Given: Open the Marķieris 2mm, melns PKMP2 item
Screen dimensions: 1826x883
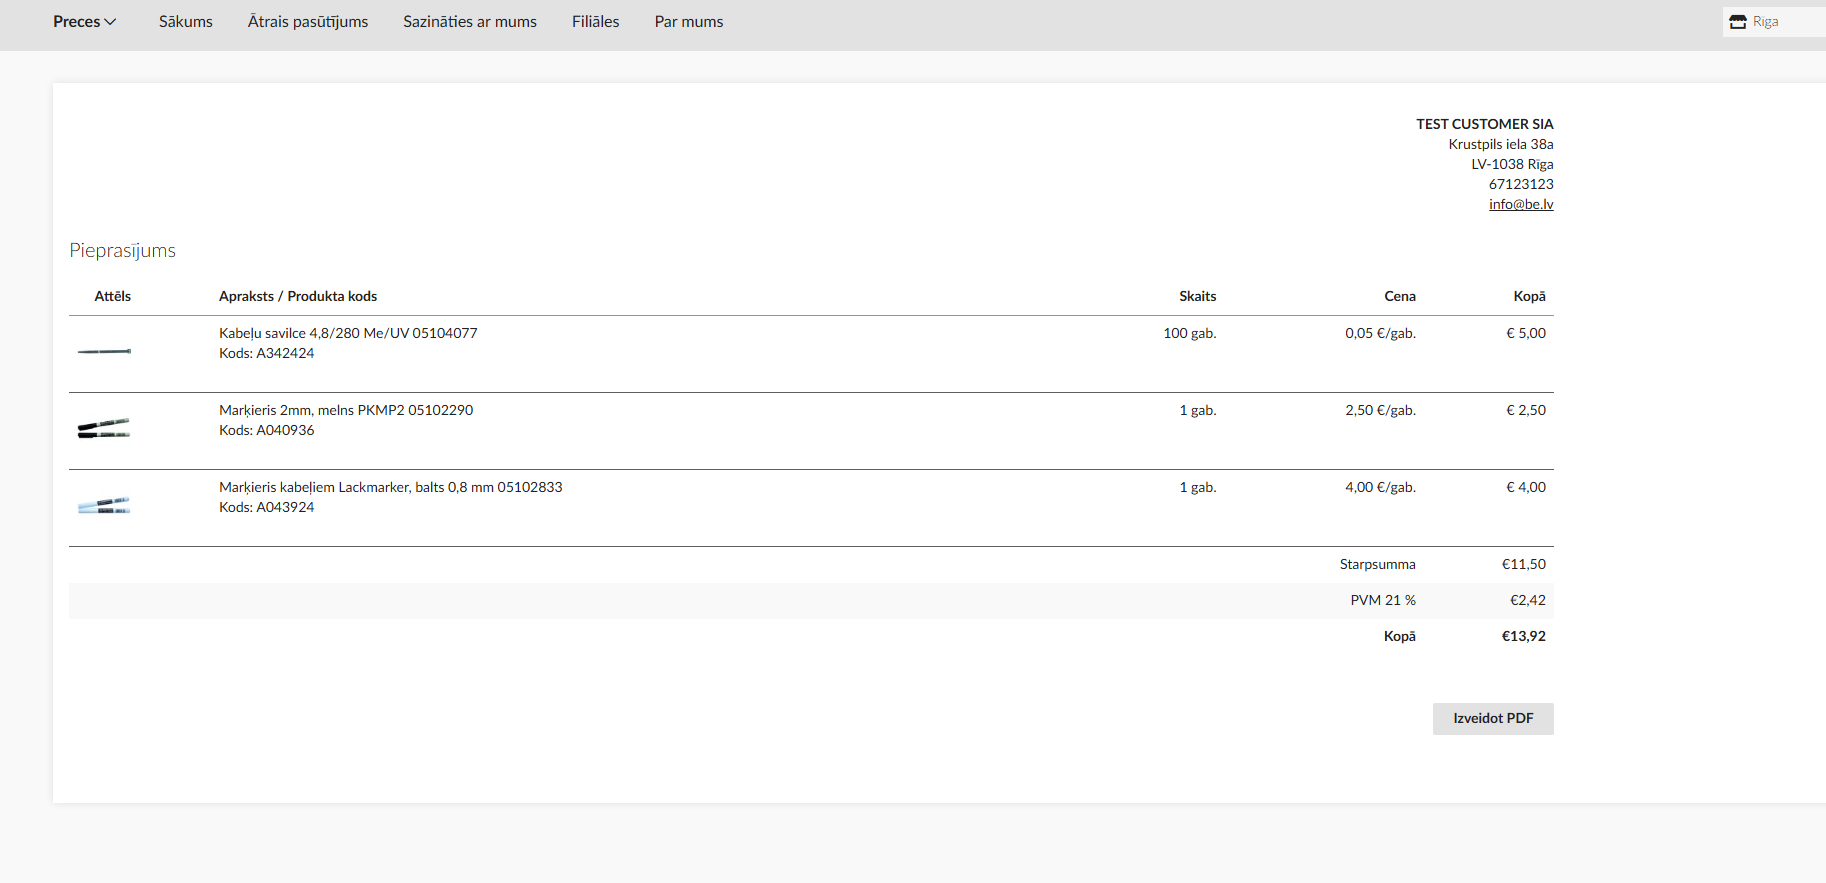Looking at the screenshot, I should (346, 410).
